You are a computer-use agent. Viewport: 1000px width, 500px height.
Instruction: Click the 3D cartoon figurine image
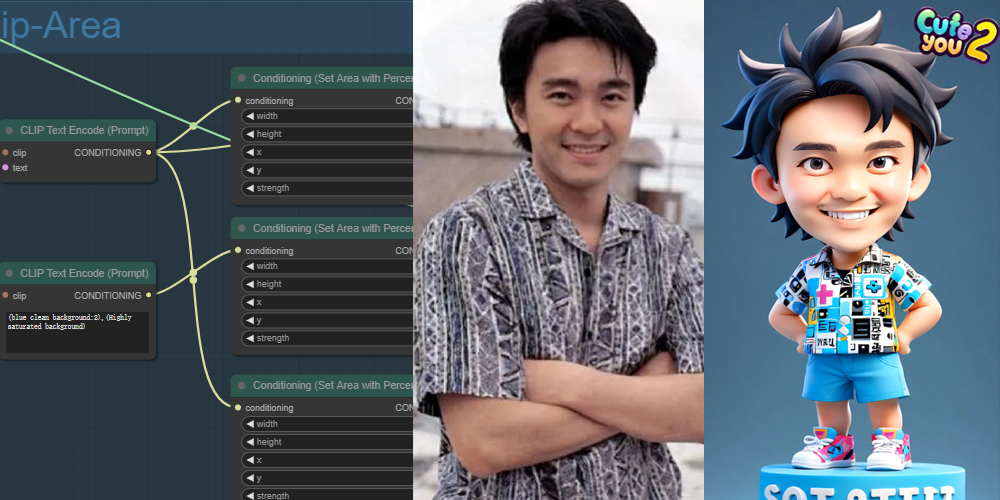(852, 250)
